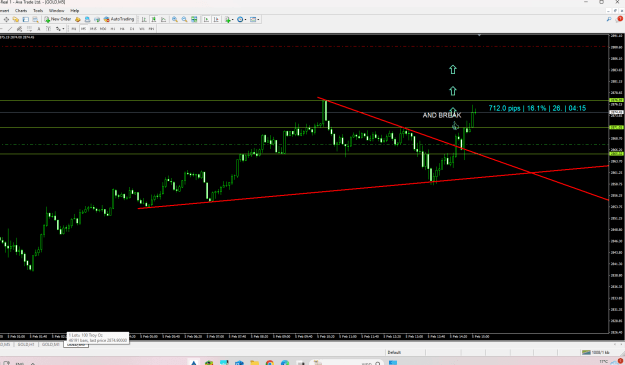Switch chart to bar chart mode
This screenshot has width=625, height=365.
144,20
